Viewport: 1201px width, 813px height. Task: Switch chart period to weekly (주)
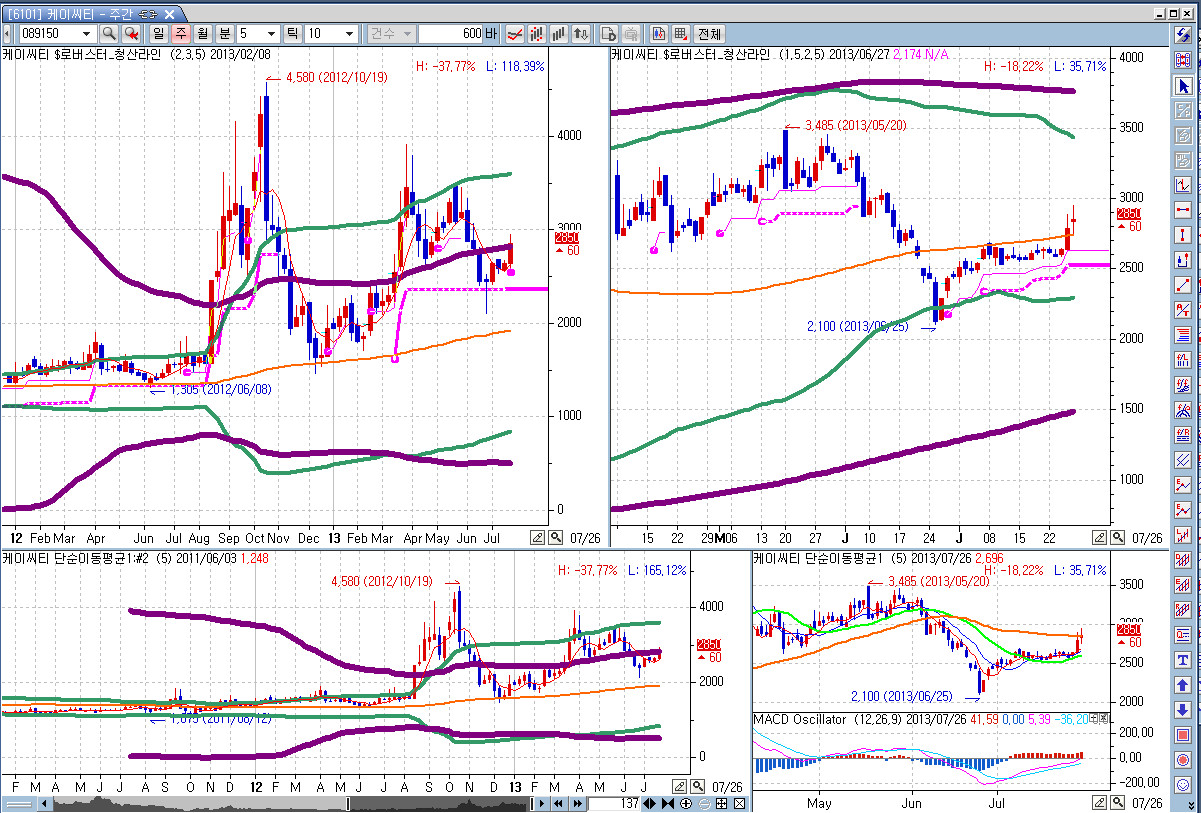(x=180, y=33)
